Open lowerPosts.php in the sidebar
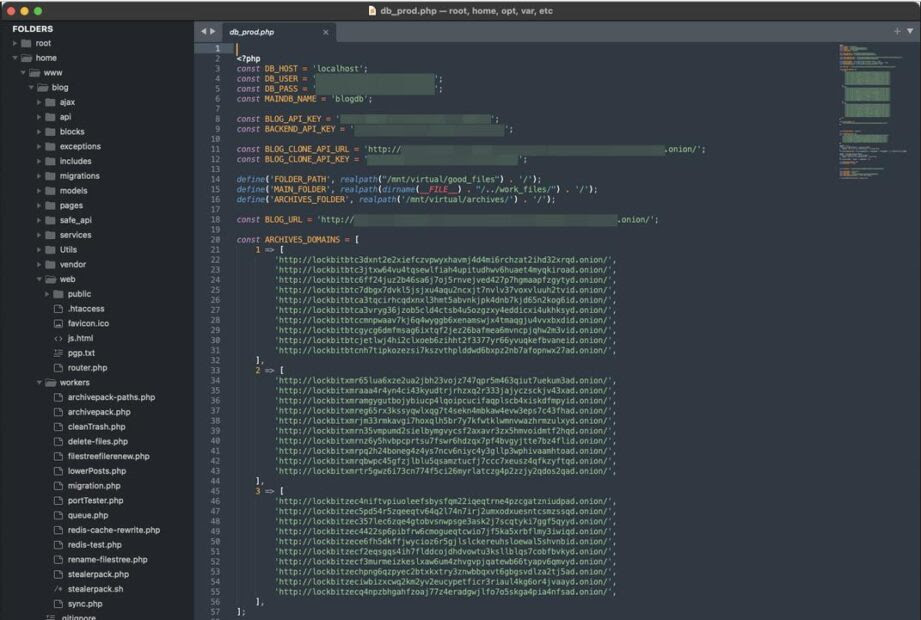 click(97, 471)
